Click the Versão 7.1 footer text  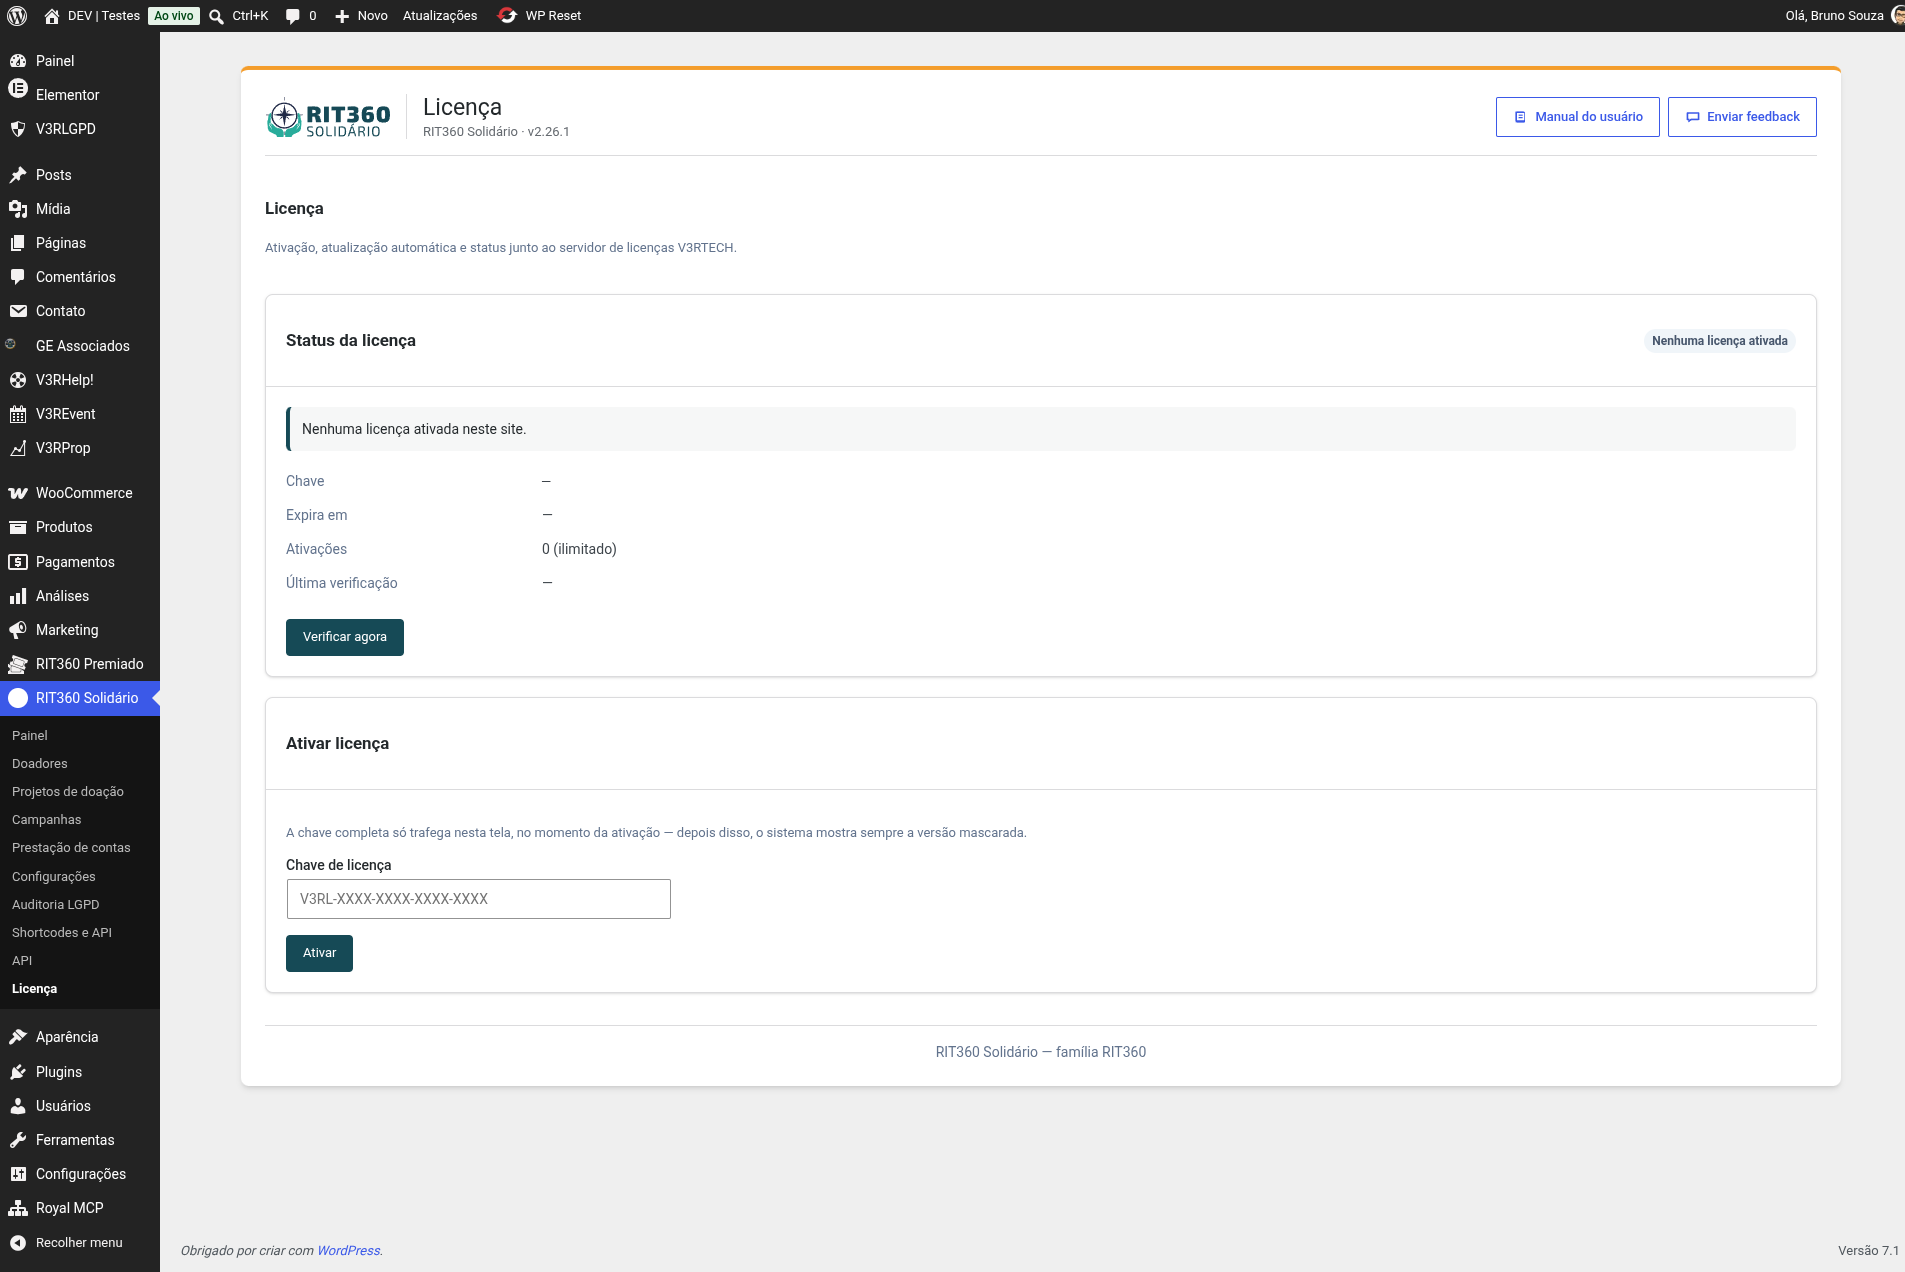click(x=1868, y=1251)
